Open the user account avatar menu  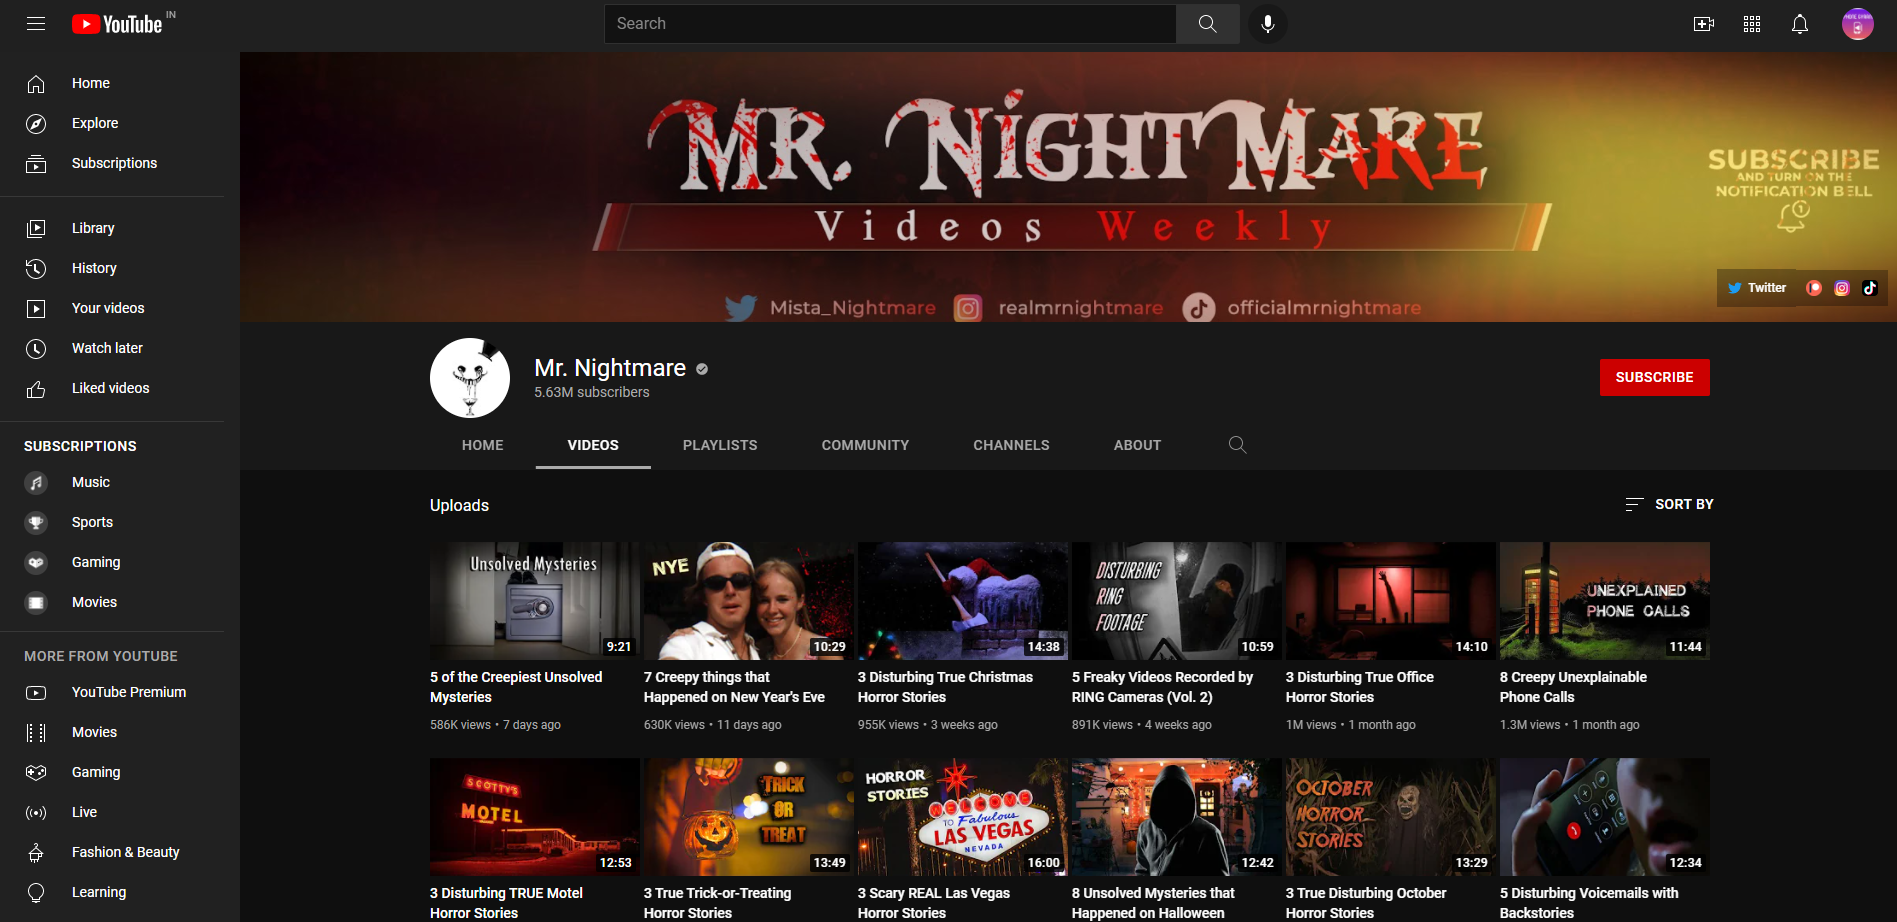click(x=1857, y=24)
